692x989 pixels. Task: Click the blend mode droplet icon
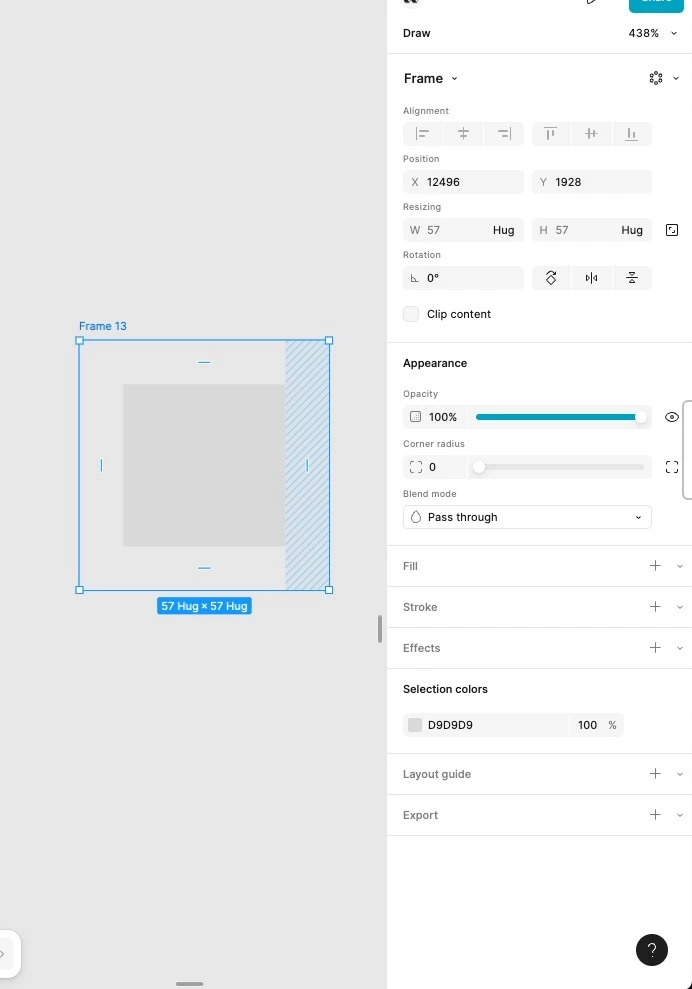click(416, 517)
